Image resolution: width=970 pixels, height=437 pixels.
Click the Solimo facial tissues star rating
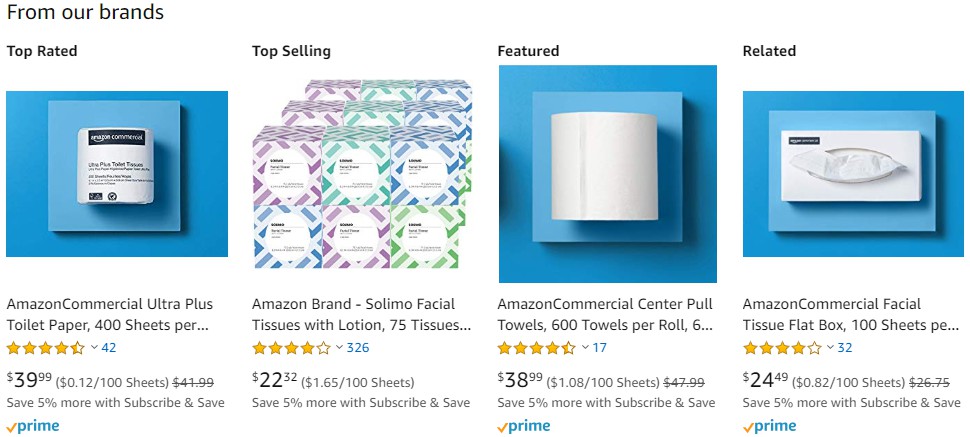click(291, 348)
